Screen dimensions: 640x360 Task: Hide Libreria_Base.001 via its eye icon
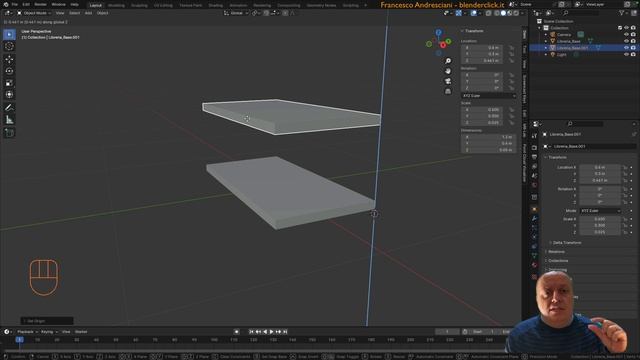click(x=627, y=48)
